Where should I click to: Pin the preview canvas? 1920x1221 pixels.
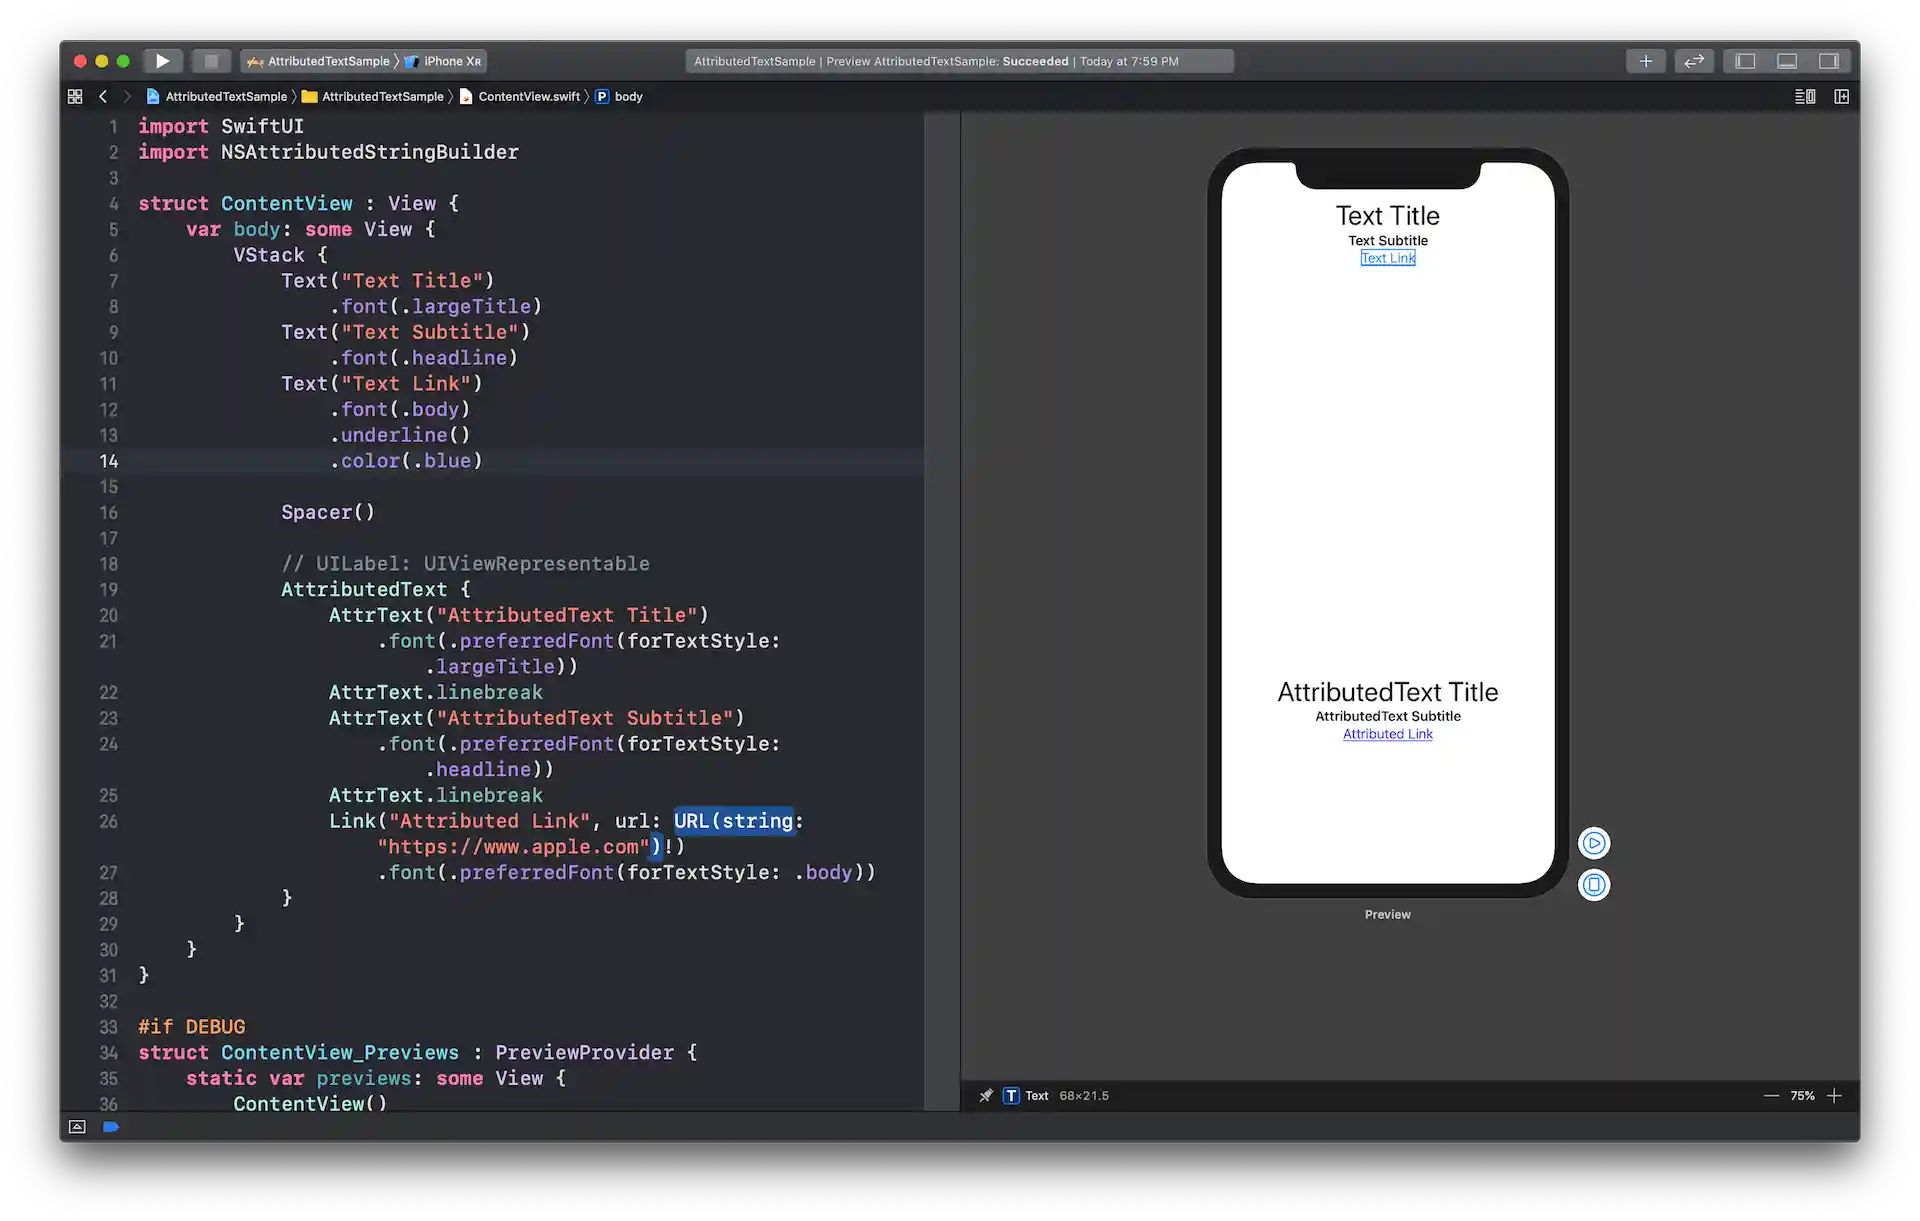point(986,1096)
